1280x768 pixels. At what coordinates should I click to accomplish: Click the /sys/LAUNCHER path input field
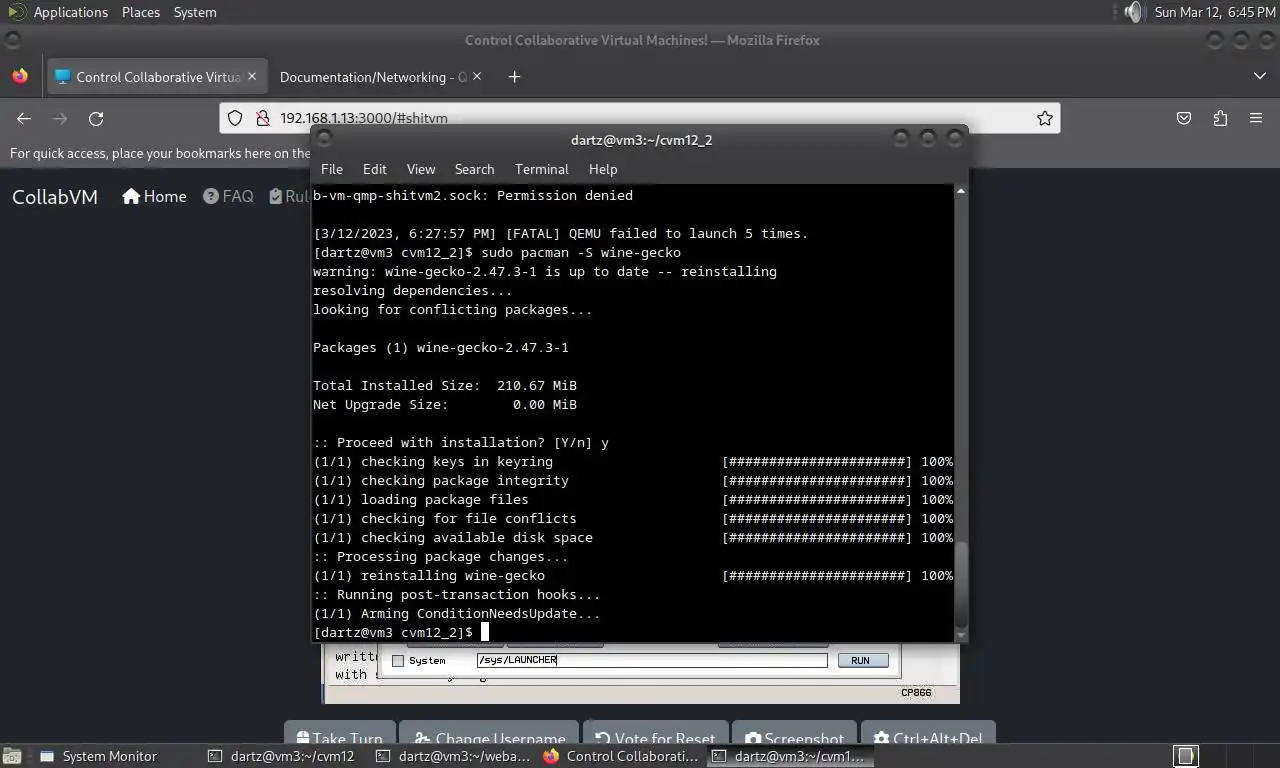pos(652,660)
